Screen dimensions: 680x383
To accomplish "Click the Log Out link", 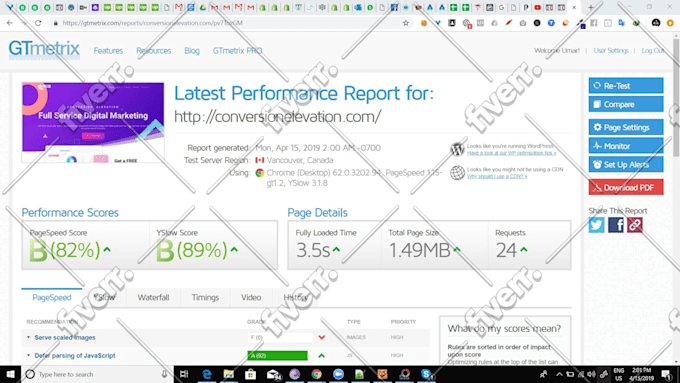I will pyautogui.click(x=653, y=50).
